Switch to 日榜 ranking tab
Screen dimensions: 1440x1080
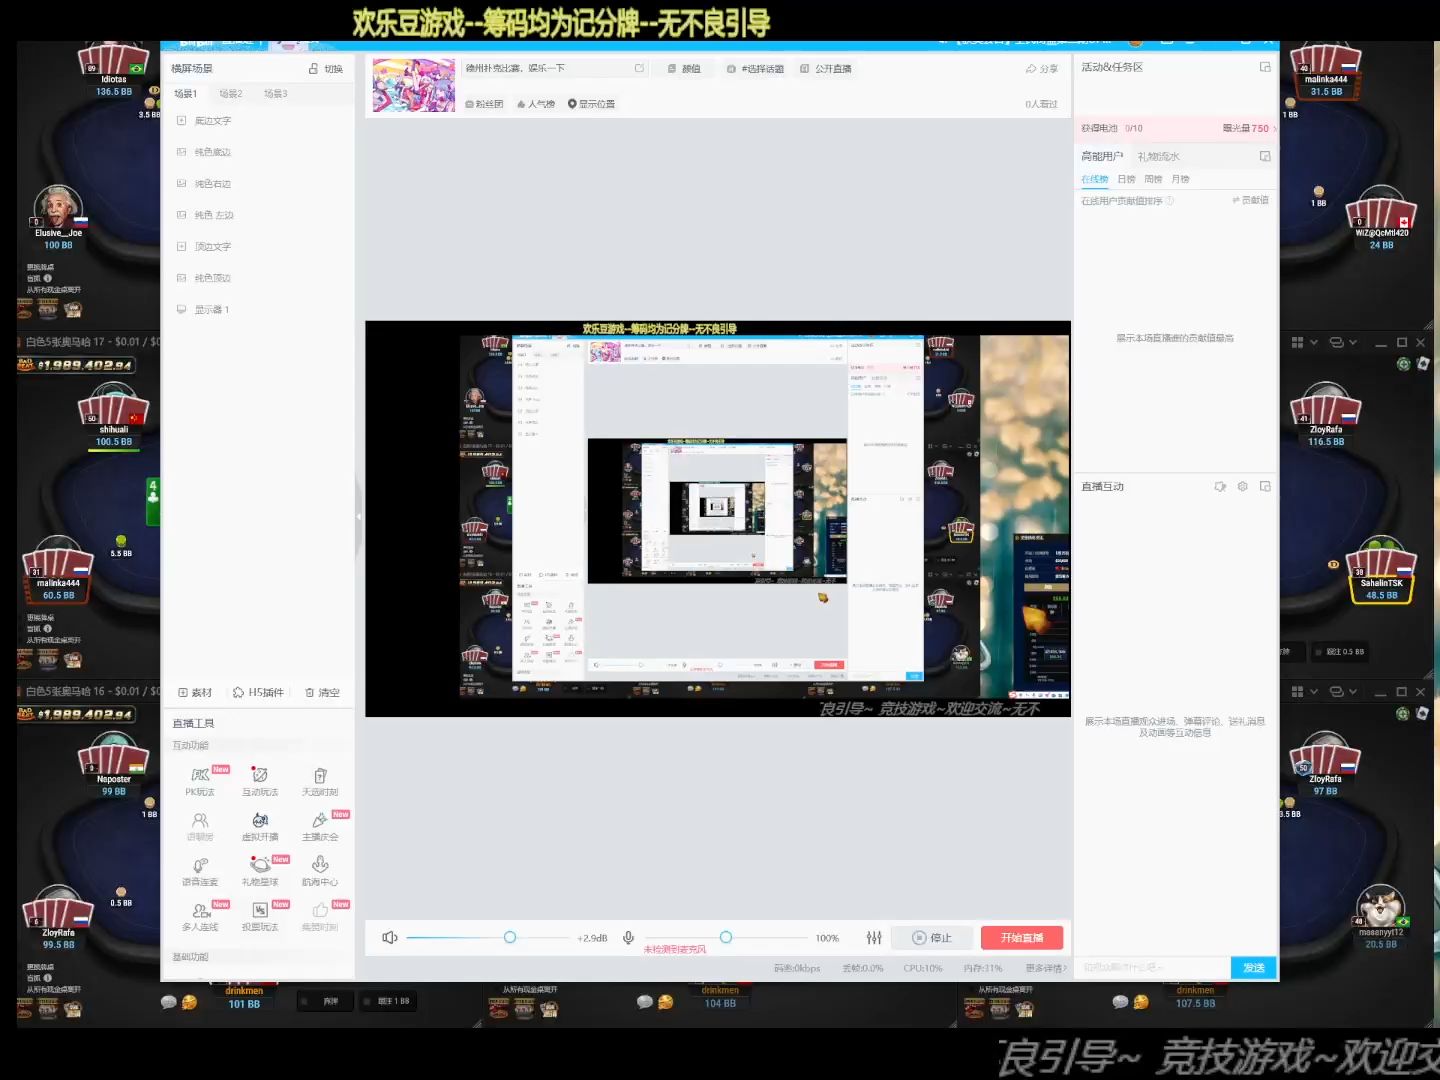(1126, 179)
